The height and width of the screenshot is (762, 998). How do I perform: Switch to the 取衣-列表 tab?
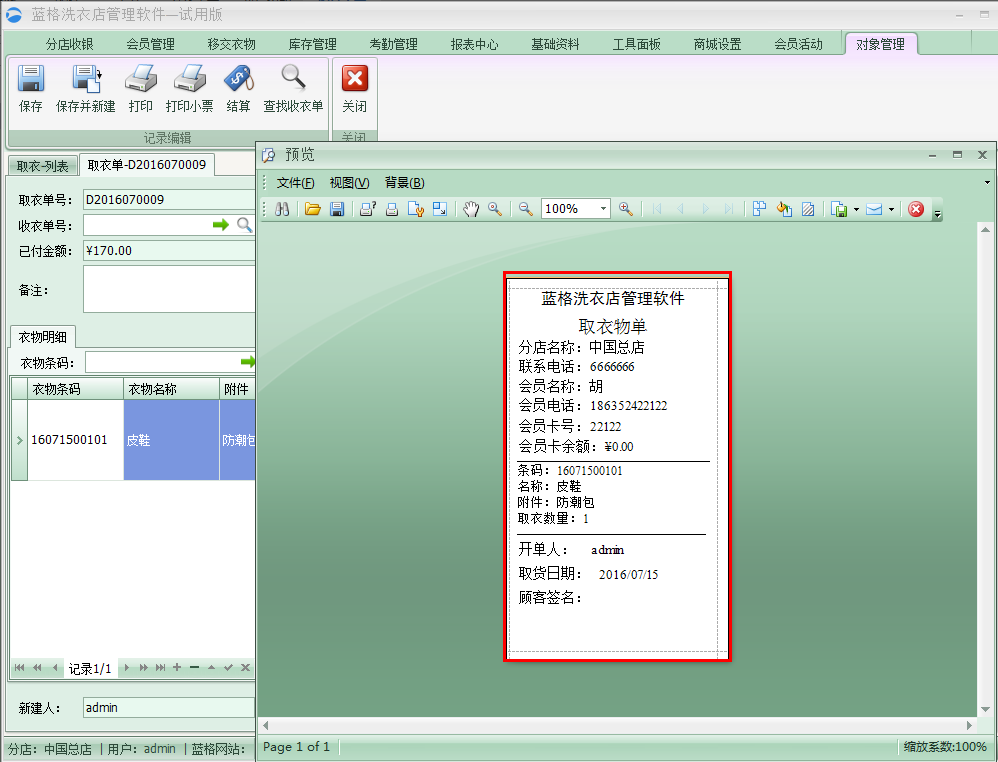tap(43, 166)
